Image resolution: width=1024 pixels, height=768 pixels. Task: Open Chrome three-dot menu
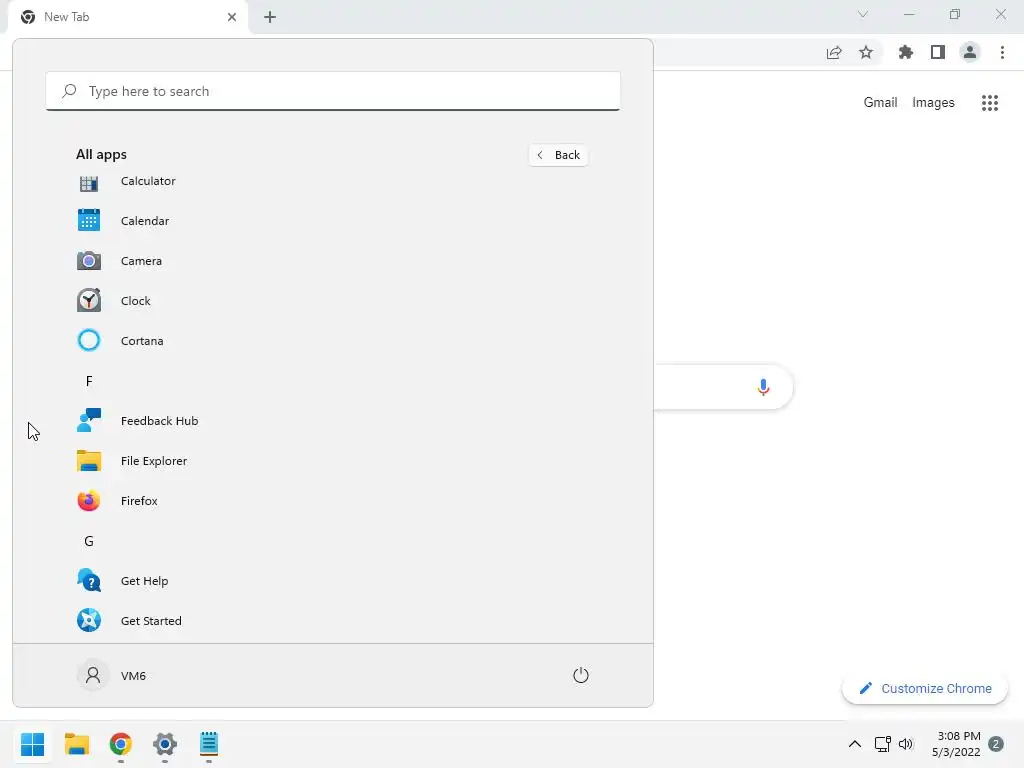tap(1002, 52)
